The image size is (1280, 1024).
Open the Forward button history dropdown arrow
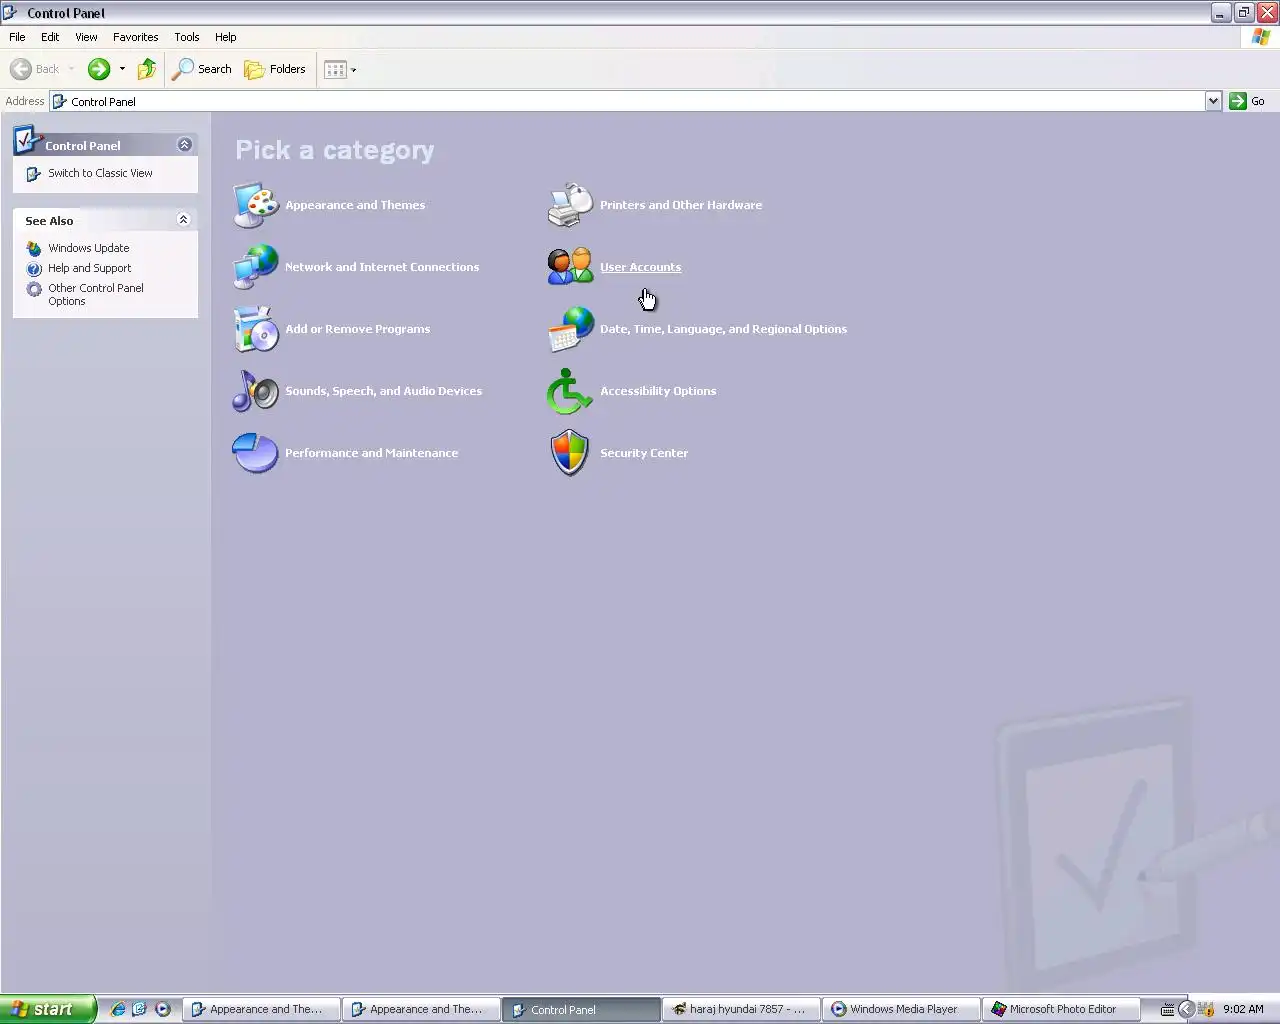pos(122,69)
